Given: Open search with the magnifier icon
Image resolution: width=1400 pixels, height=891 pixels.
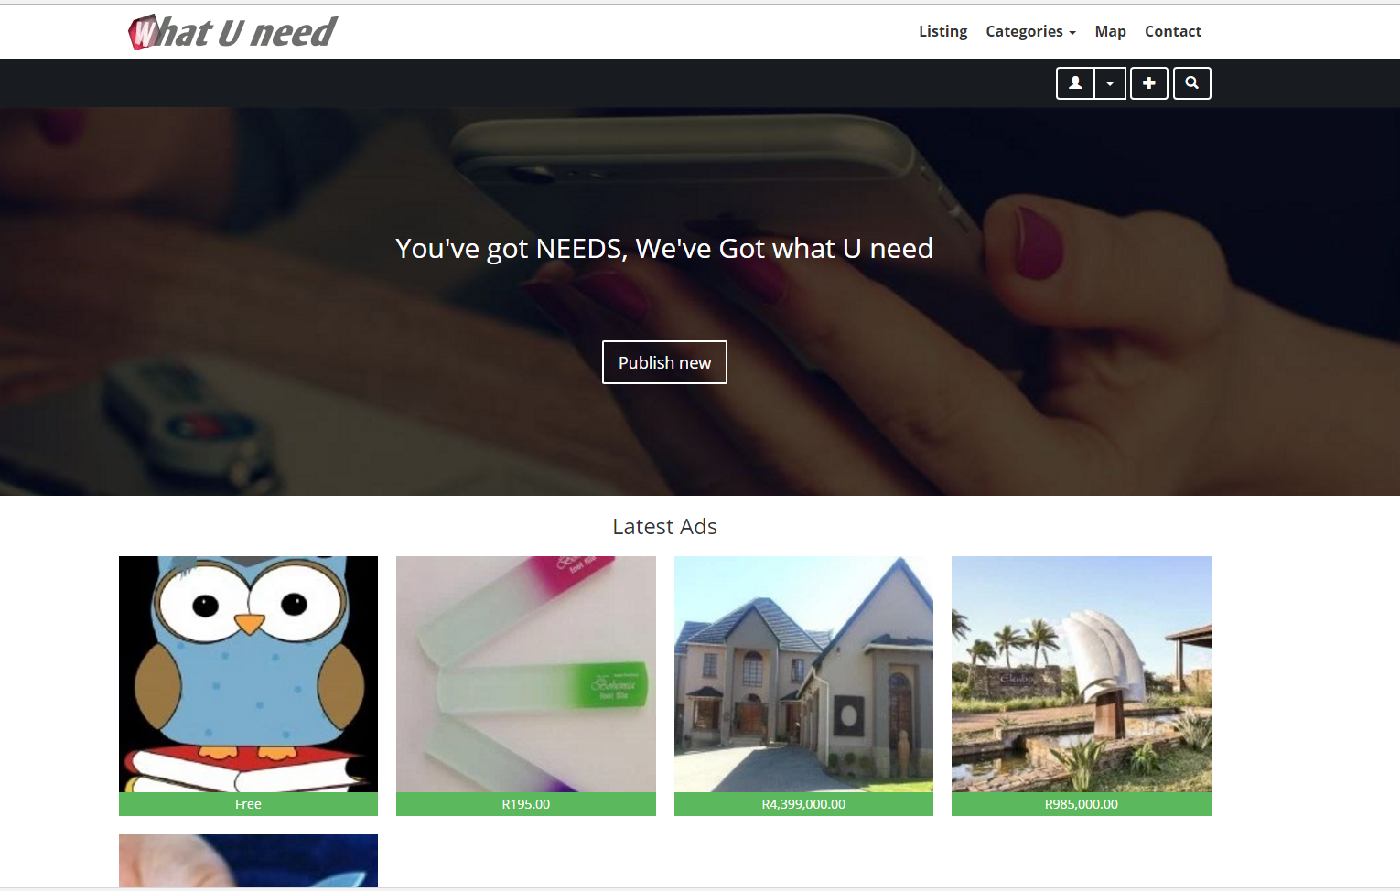Looking at the screenshot, I should [1192, 84].
